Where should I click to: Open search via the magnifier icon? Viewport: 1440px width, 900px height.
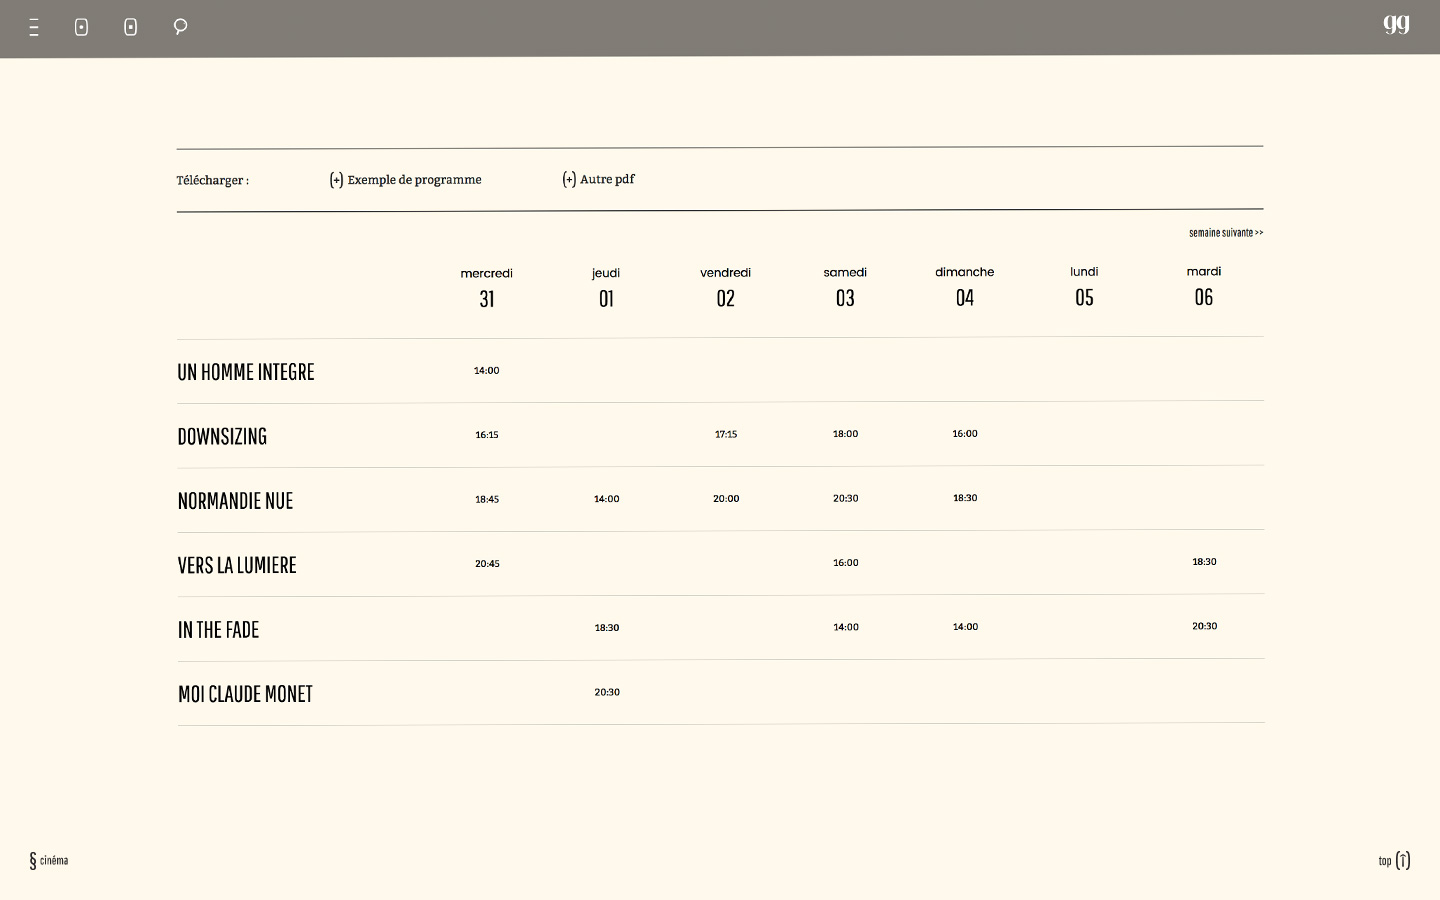tap(180, 27)
